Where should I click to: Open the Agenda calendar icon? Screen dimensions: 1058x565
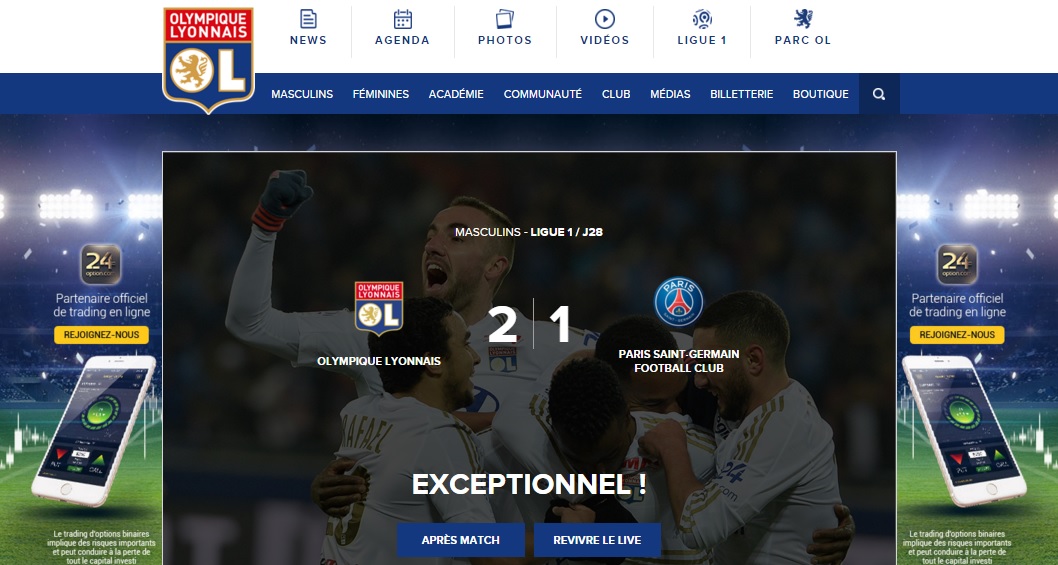click(403, 19)
